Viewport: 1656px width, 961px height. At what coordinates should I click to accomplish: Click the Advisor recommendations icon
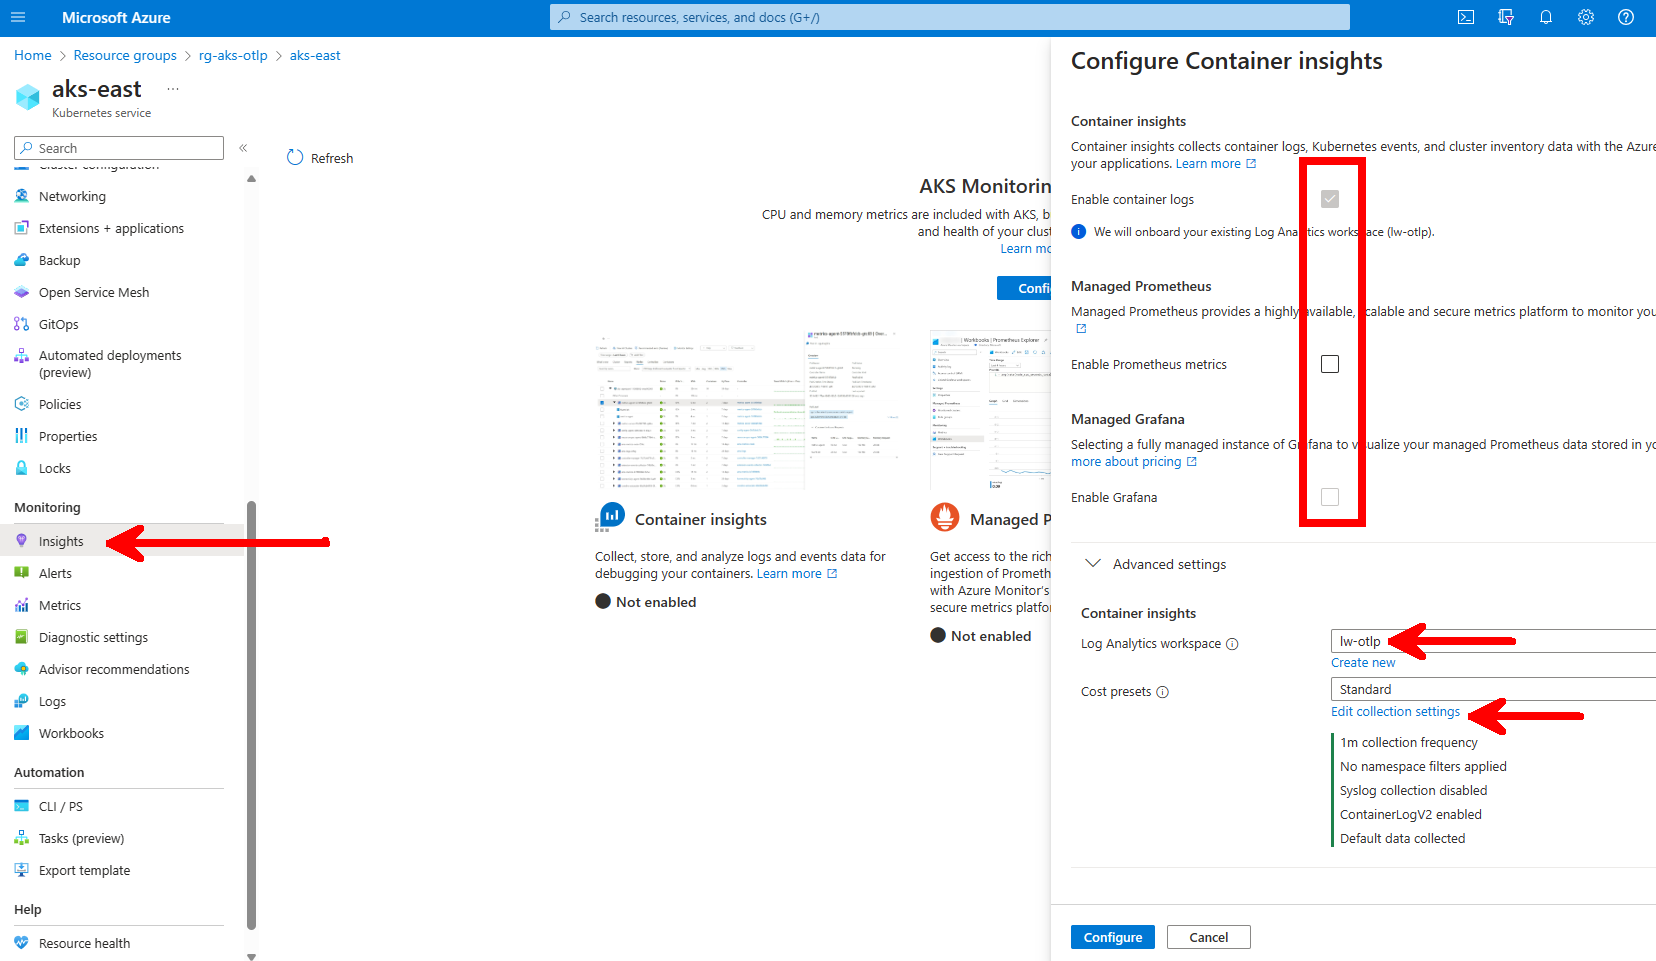point(22,669)
